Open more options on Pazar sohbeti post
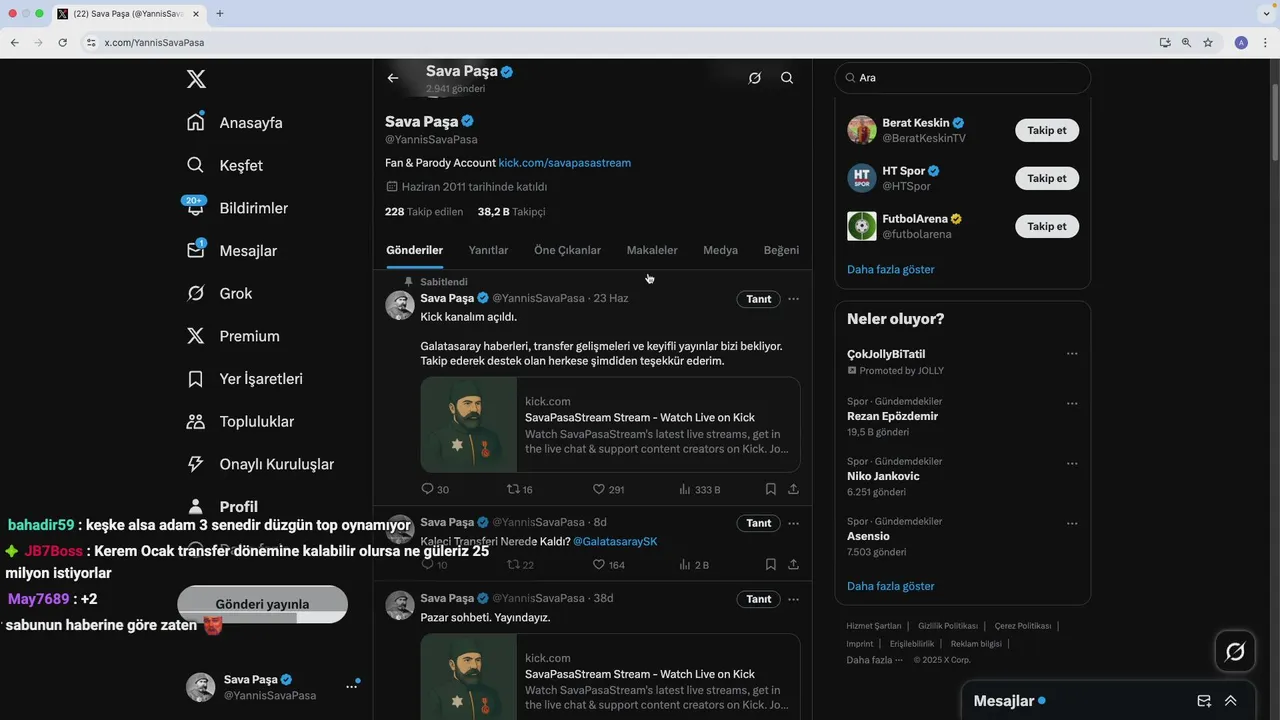Image resolution: width=1280 pixels, height=720 pixels. click(793, 599)
